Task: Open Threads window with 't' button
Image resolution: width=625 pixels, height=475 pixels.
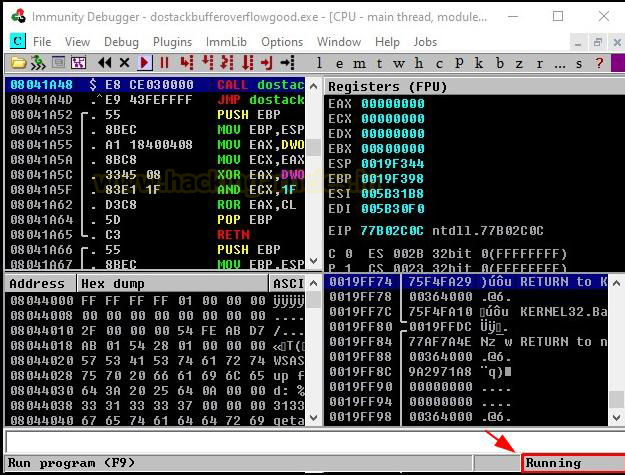Action: [x=379, y=63]
